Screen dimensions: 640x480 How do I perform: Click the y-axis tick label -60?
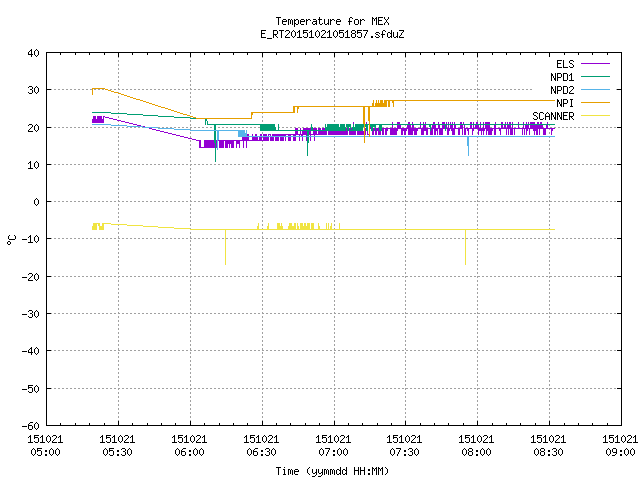[x=31, y=426]
